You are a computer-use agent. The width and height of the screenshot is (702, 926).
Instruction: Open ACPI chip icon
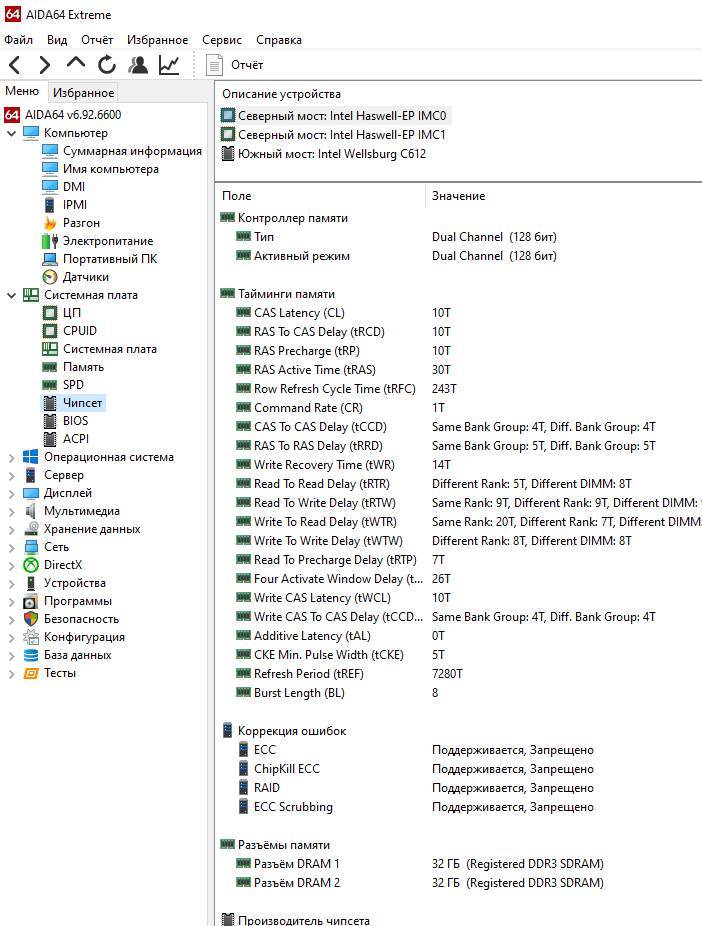(x=50, y=439)
